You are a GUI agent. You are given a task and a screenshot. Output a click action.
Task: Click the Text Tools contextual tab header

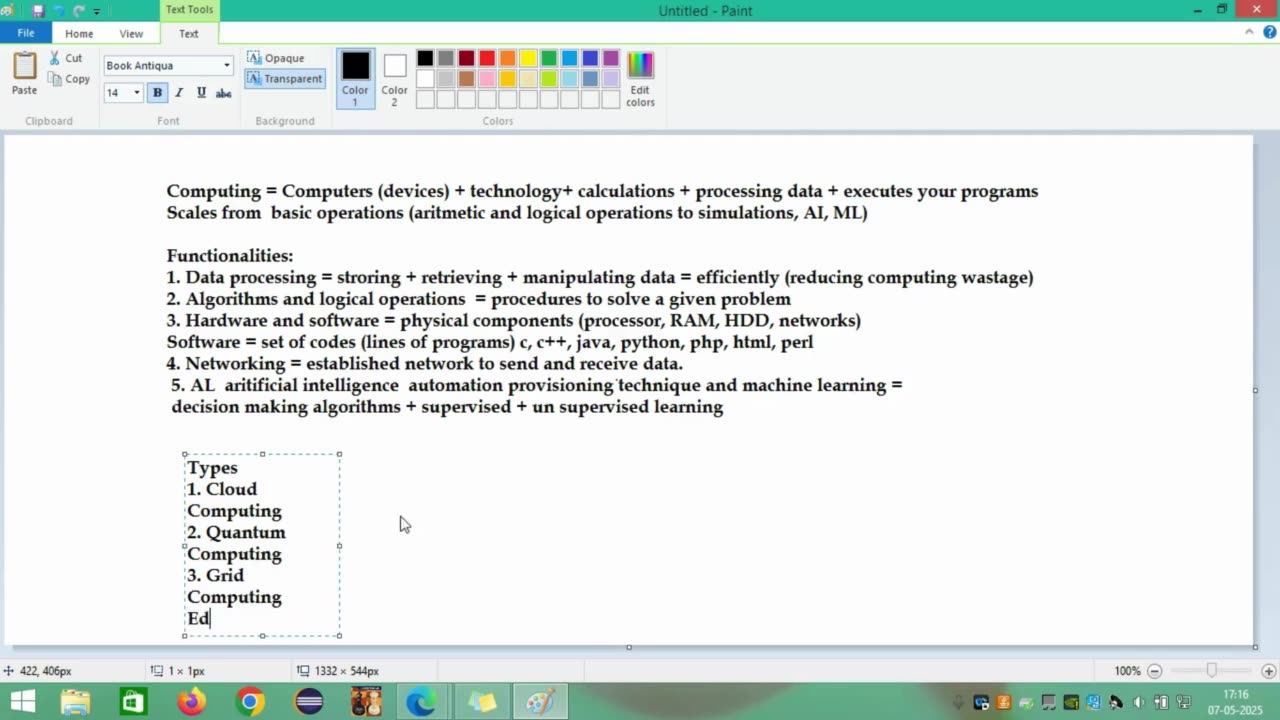click(189, 10)
